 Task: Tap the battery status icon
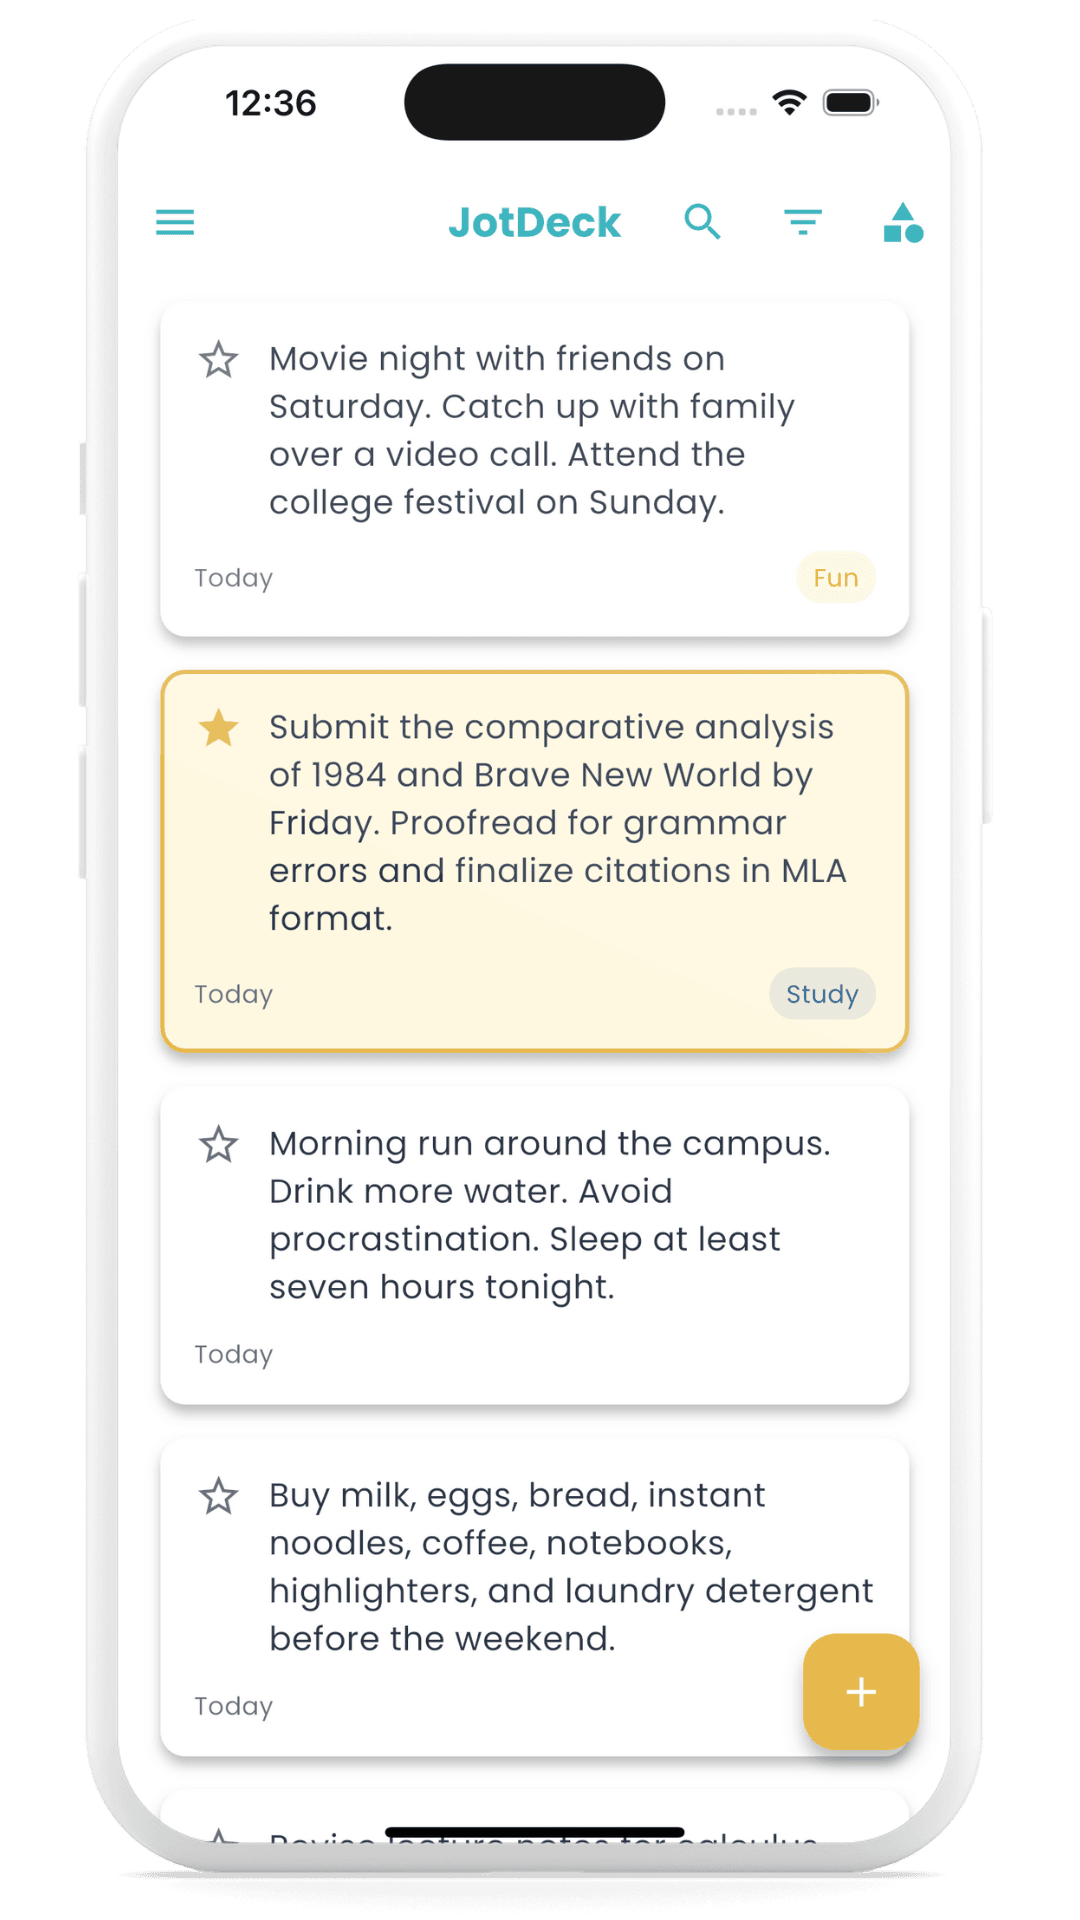click(x=850, y=102)
